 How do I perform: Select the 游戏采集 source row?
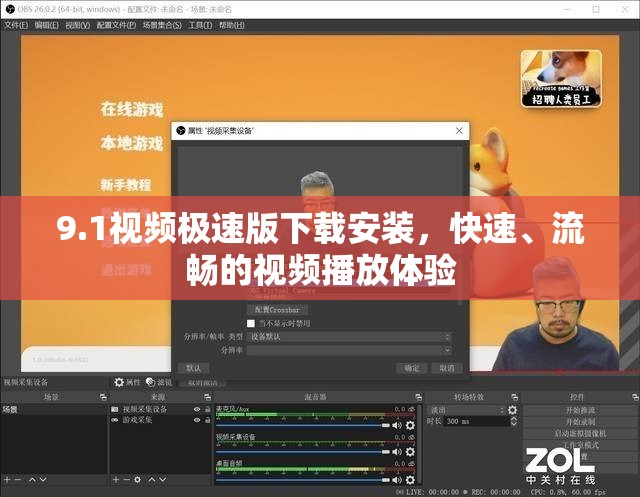coord(160,420)
